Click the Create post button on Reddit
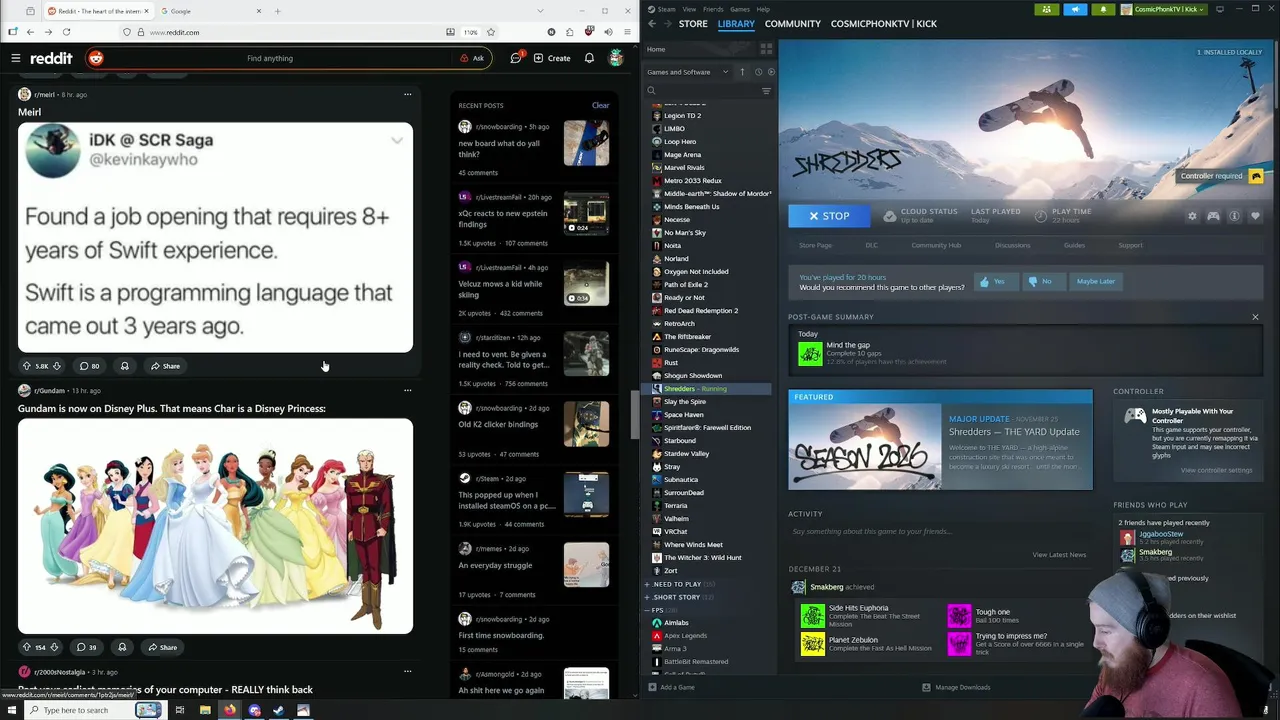Screen dimensions: 1280x720 click(x=552, y=58)
